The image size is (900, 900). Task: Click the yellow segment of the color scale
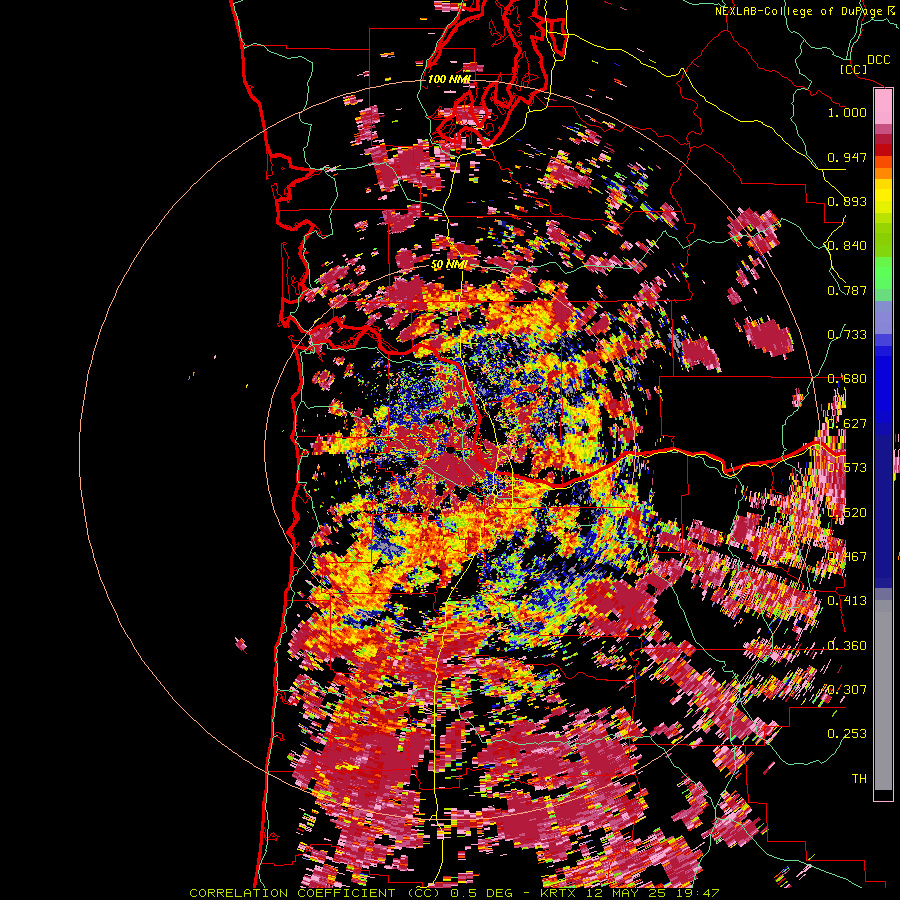coord(883,196)
